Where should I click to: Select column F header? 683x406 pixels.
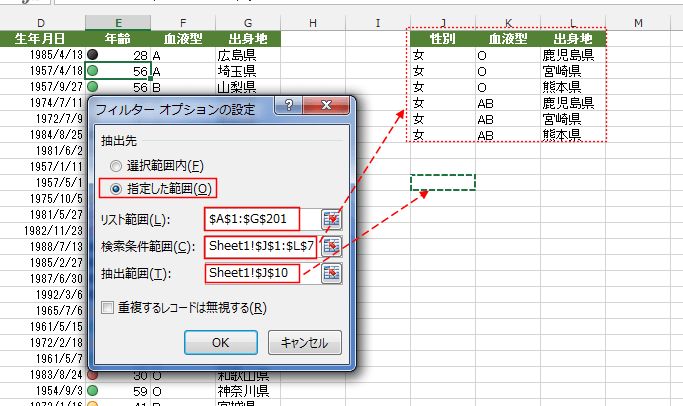click(x=183, y=23)
